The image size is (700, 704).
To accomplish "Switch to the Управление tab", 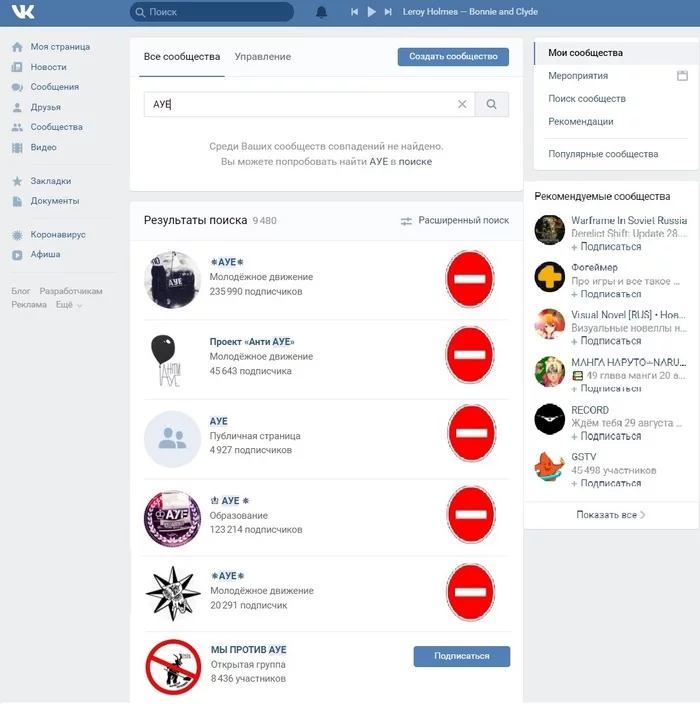I will (x=263, y=57).
